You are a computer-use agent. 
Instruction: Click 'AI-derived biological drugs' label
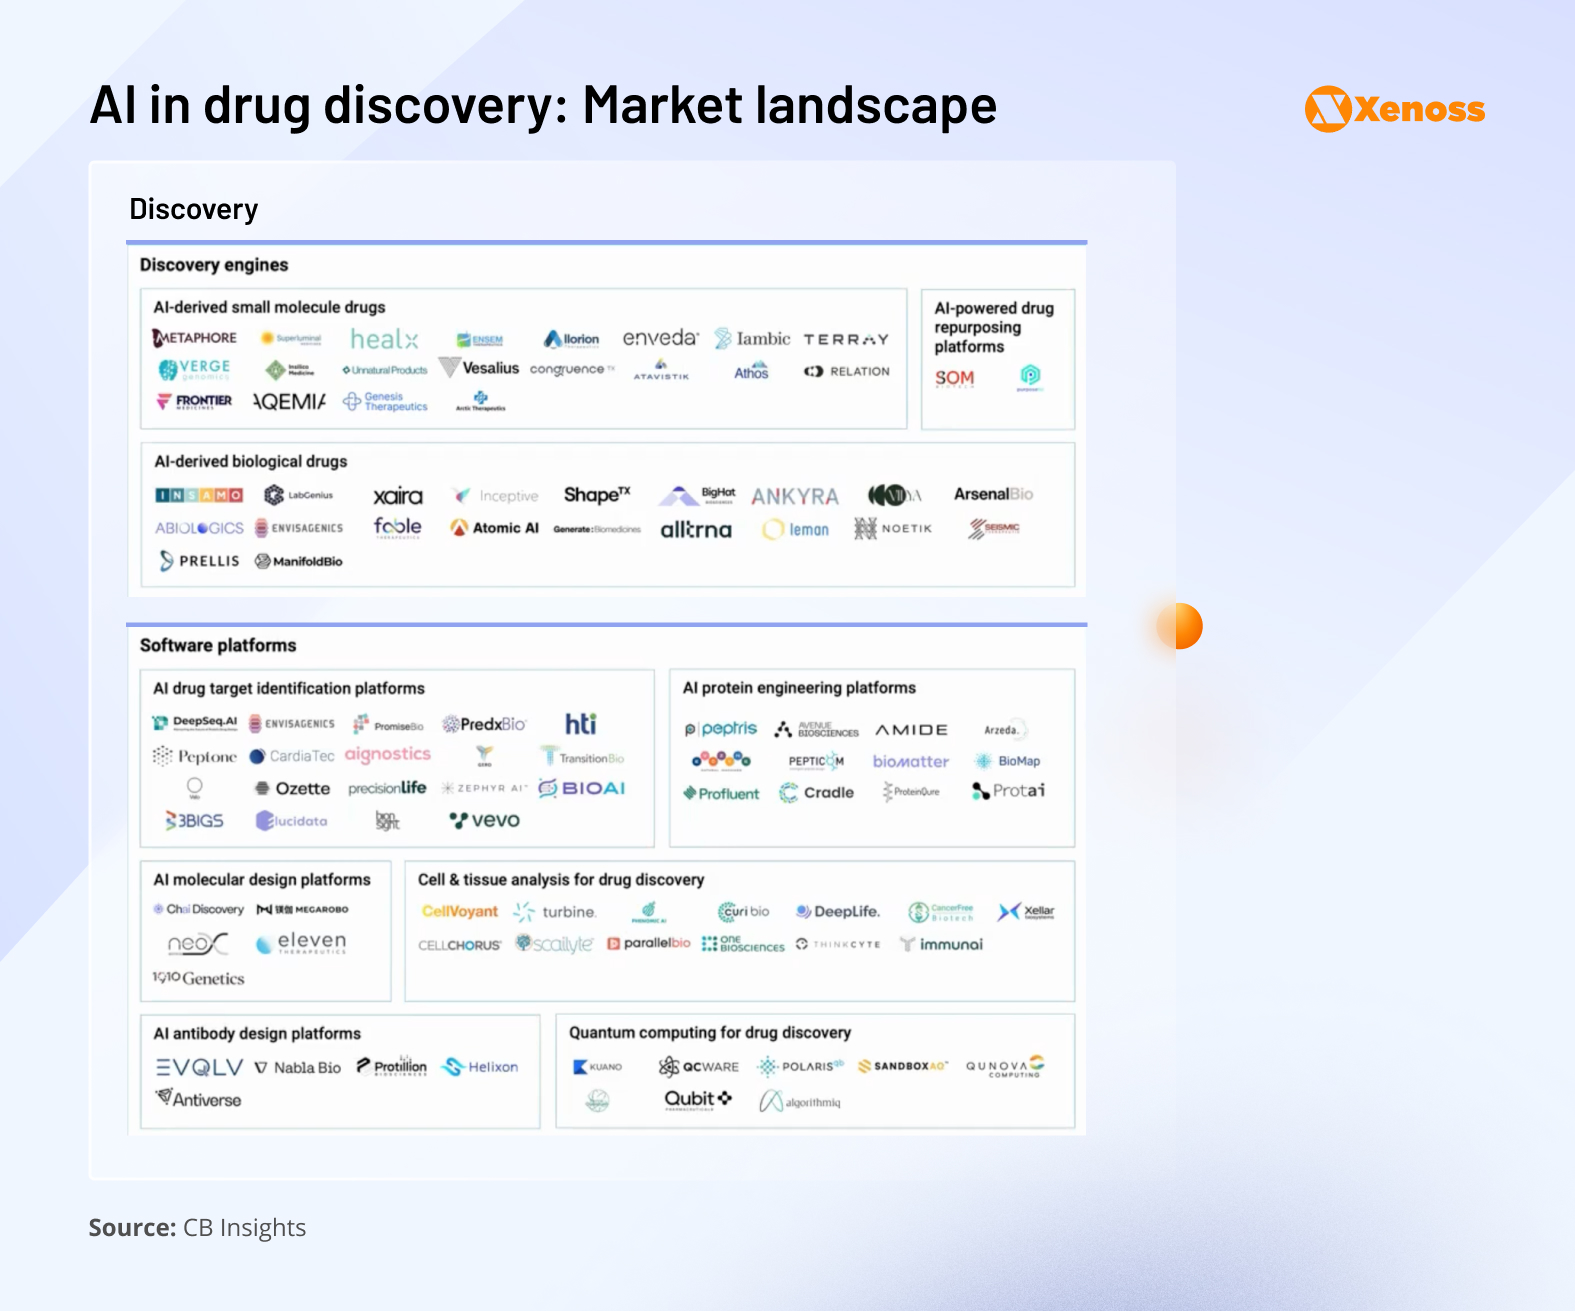tap(250, 461)
